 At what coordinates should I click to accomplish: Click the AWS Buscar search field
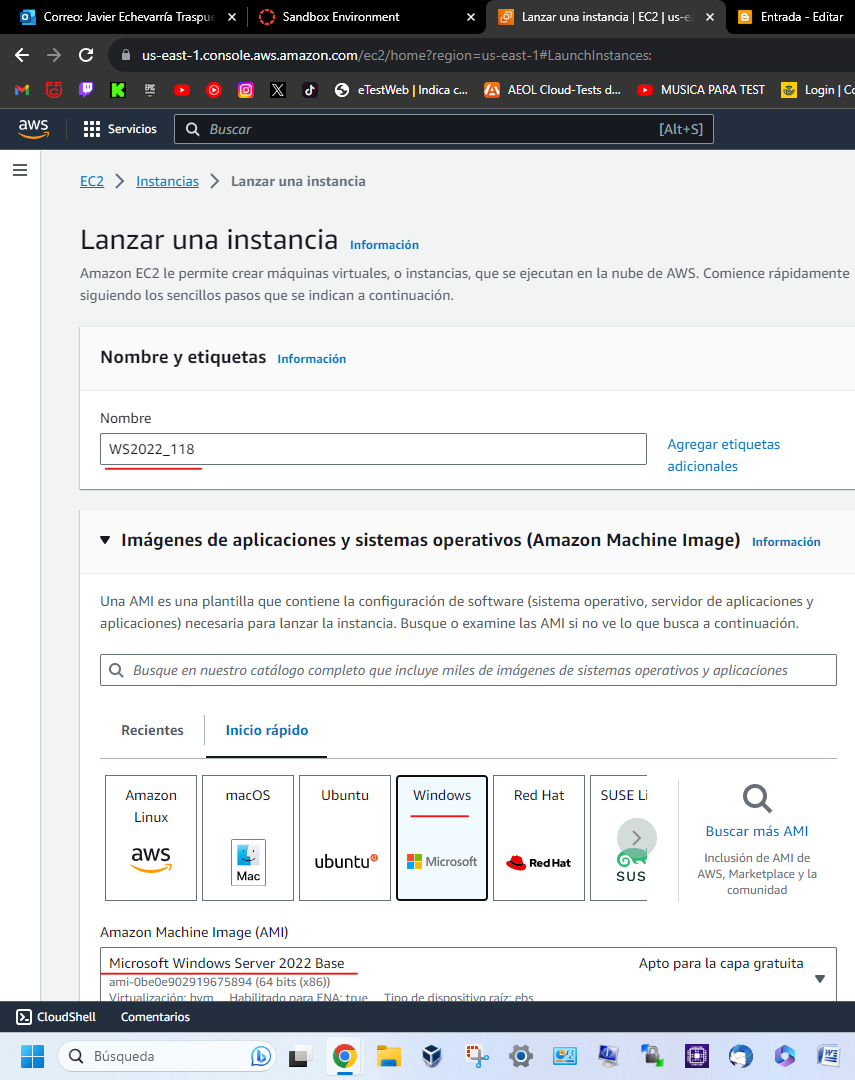pyautogui.click(x=444, y=129)
